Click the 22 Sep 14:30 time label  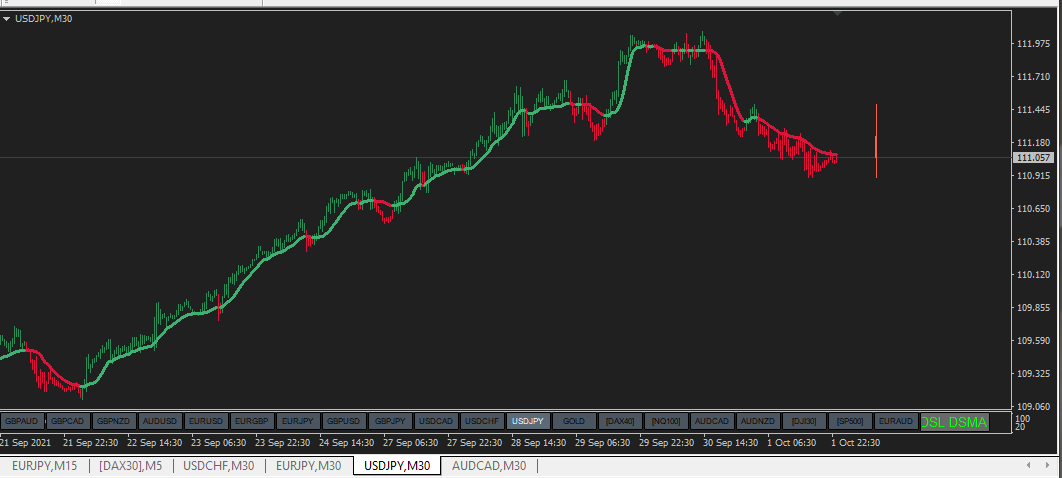coord(154,443)
